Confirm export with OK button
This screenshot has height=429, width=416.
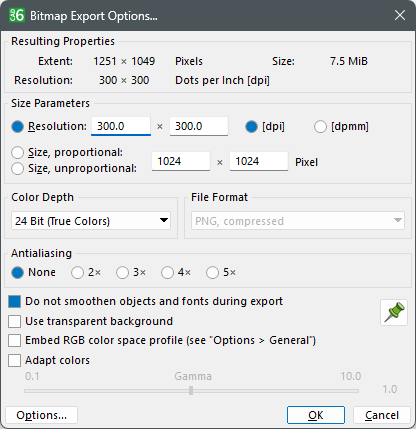pos(316,415)
